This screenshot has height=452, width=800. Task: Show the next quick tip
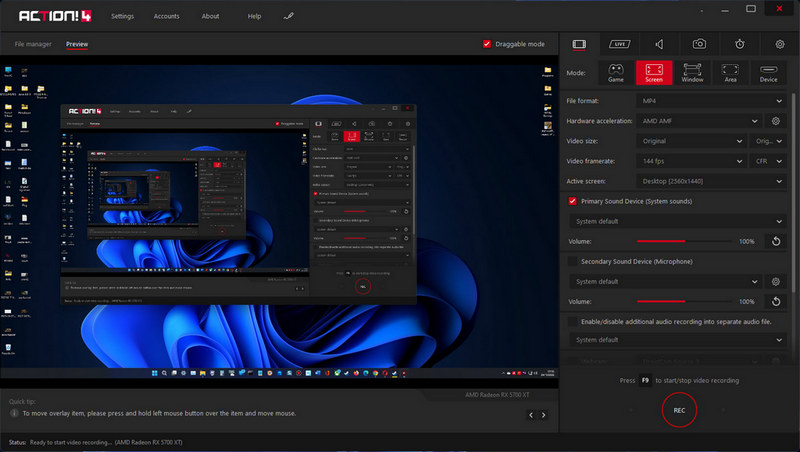[543, 415]
